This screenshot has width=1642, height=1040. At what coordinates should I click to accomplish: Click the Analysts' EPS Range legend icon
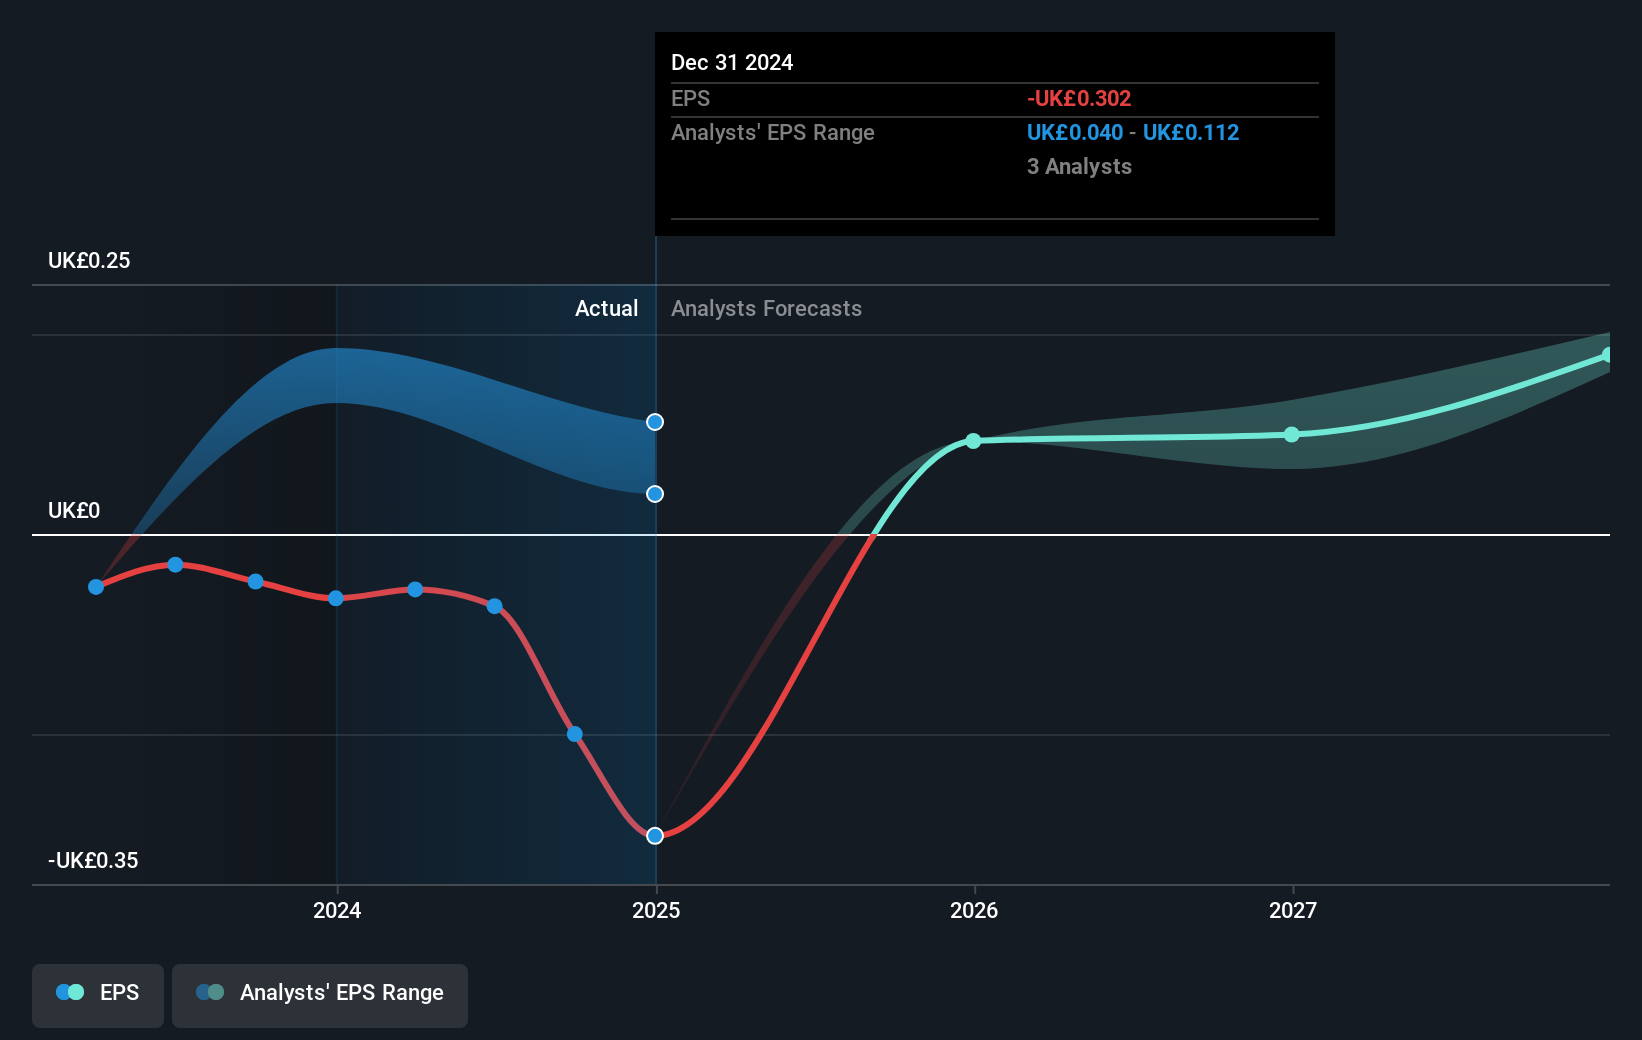[x=210, y=992]
